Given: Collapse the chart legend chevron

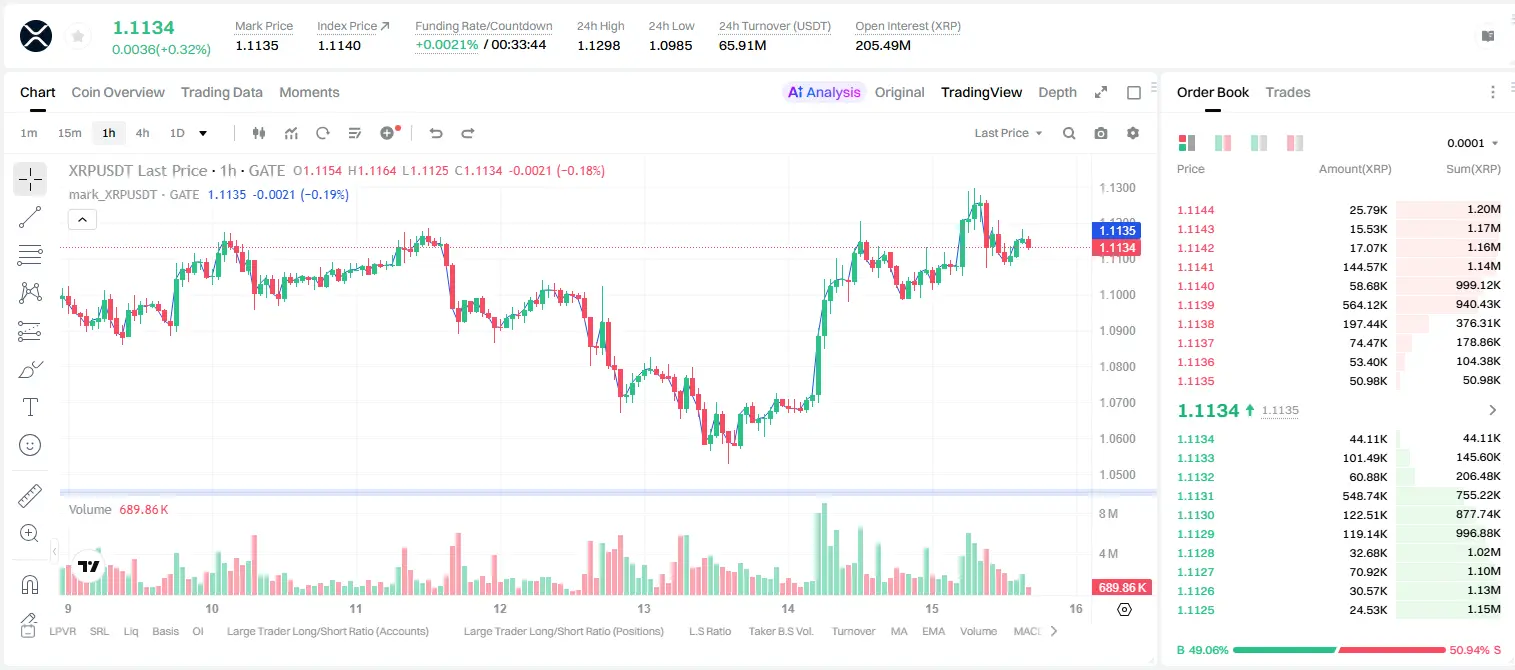Looking at the screenshot, I should coord(82,219).
